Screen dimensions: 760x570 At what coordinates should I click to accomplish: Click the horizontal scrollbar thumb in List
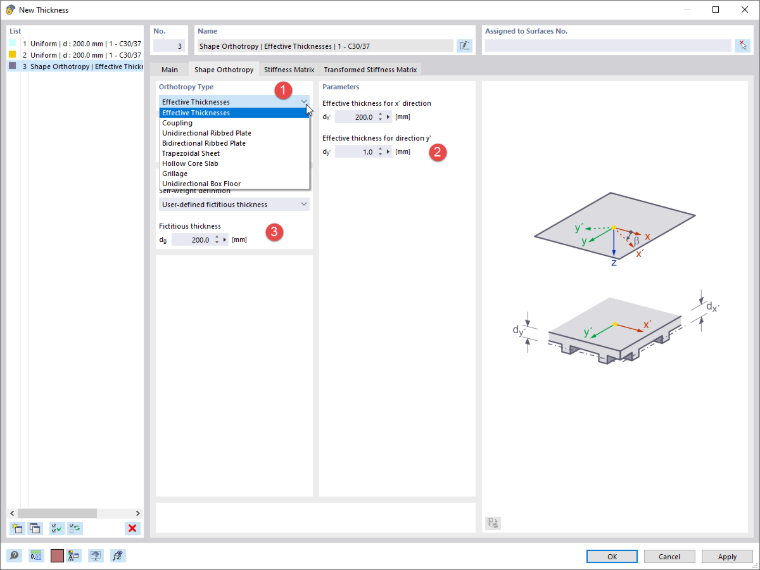click(x=57, y=513)
